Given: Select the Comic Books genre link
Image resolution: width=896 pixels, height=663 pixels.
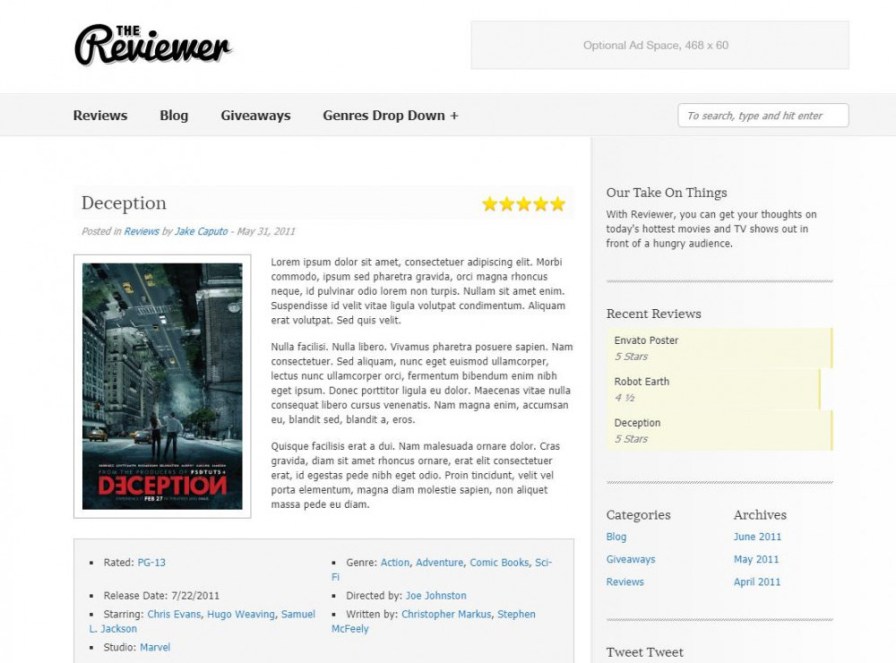Looking at the screenshot, I should (499, 562).
